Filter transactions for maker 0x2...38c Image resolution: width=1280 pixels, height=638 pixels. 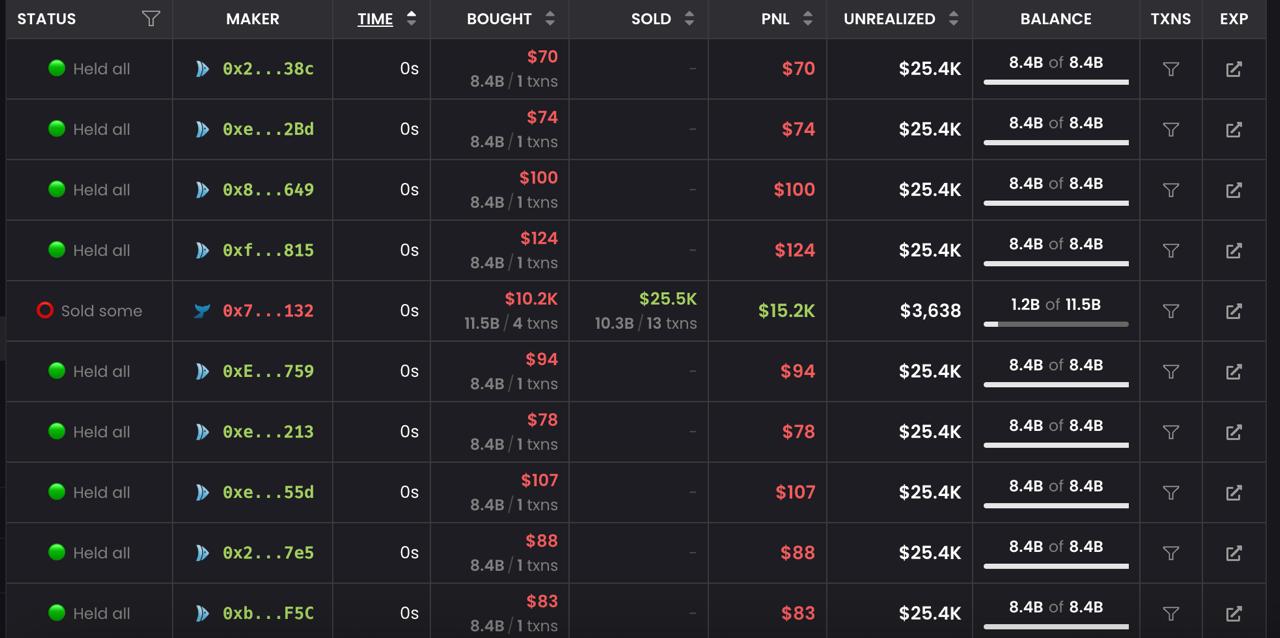[x=1171, y=69]
